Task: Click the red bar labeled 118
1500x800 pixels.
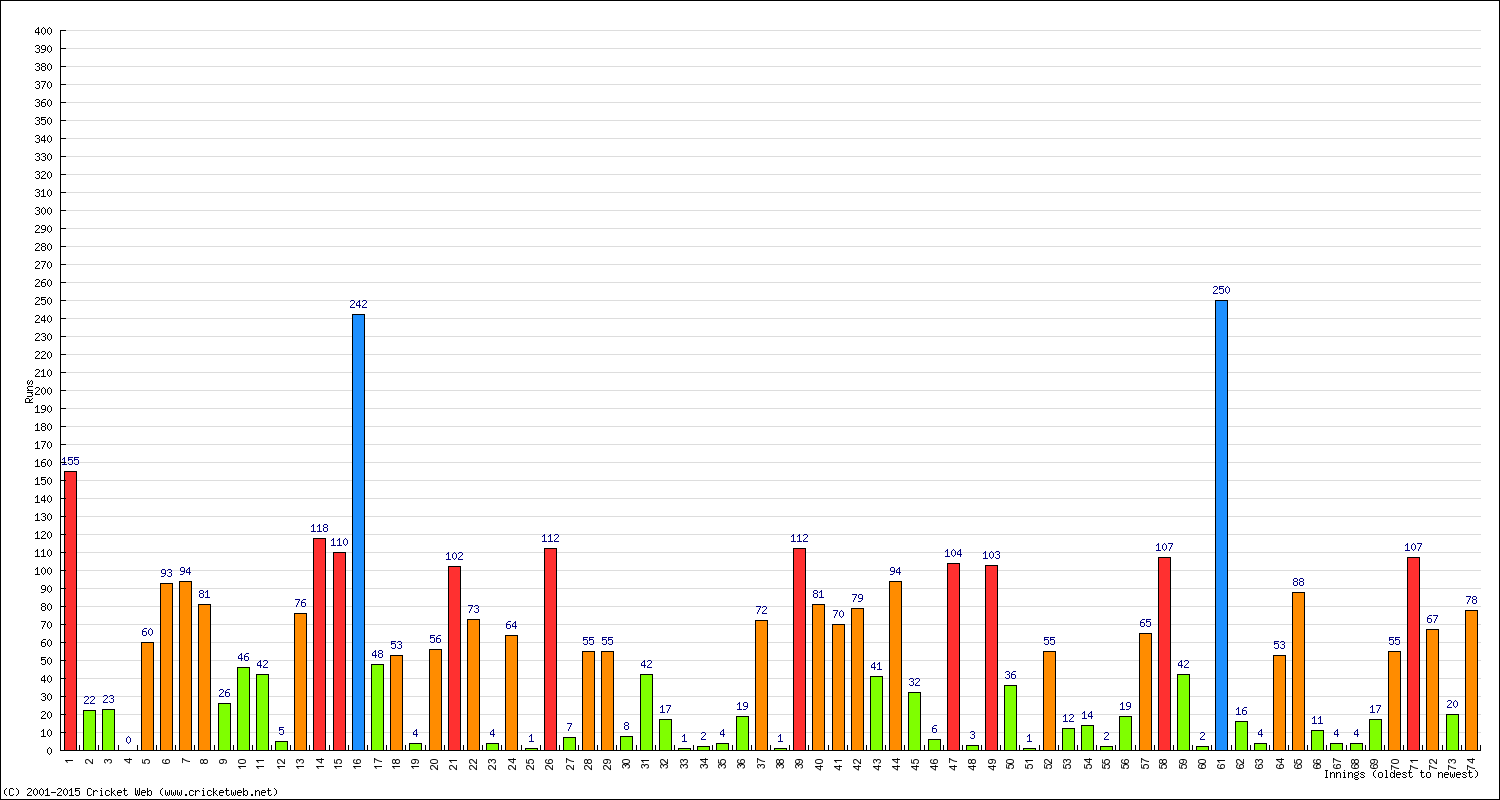Action: 319,644
